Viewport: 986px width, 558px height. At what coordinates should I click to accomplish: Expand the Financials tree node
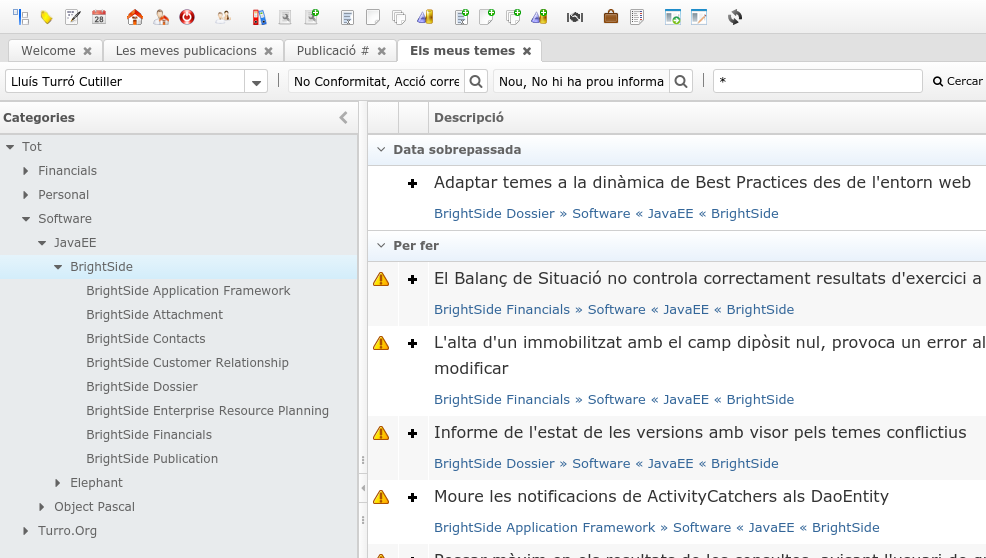point(27,171)
